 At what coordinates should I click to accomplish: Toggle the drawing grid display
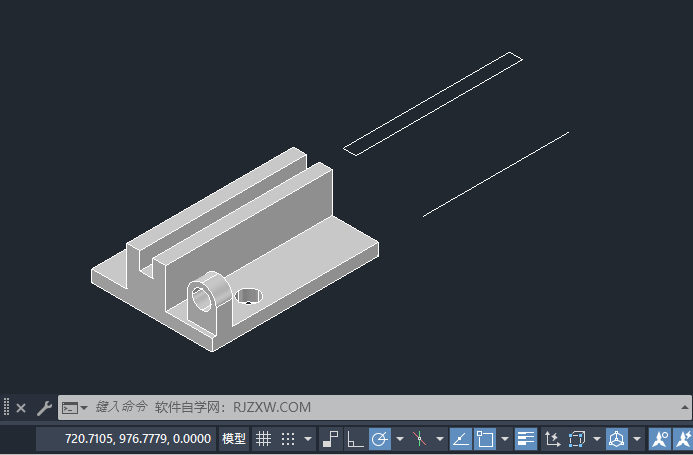point(264,439)
